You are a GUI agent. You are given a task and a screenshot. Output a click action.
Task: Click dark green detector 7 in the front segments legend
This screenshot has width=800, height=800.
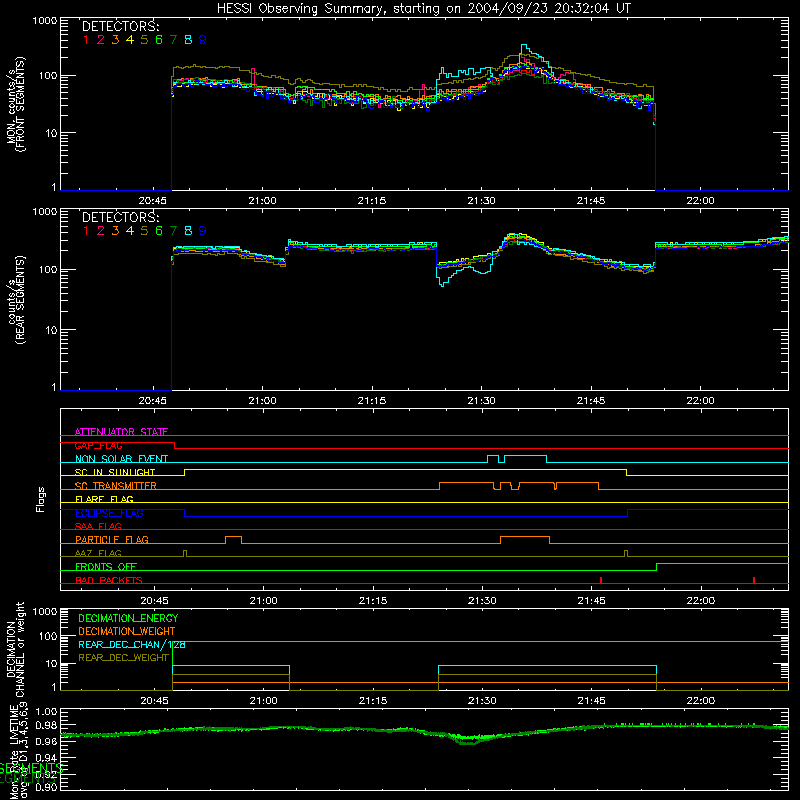pos(173,39)
